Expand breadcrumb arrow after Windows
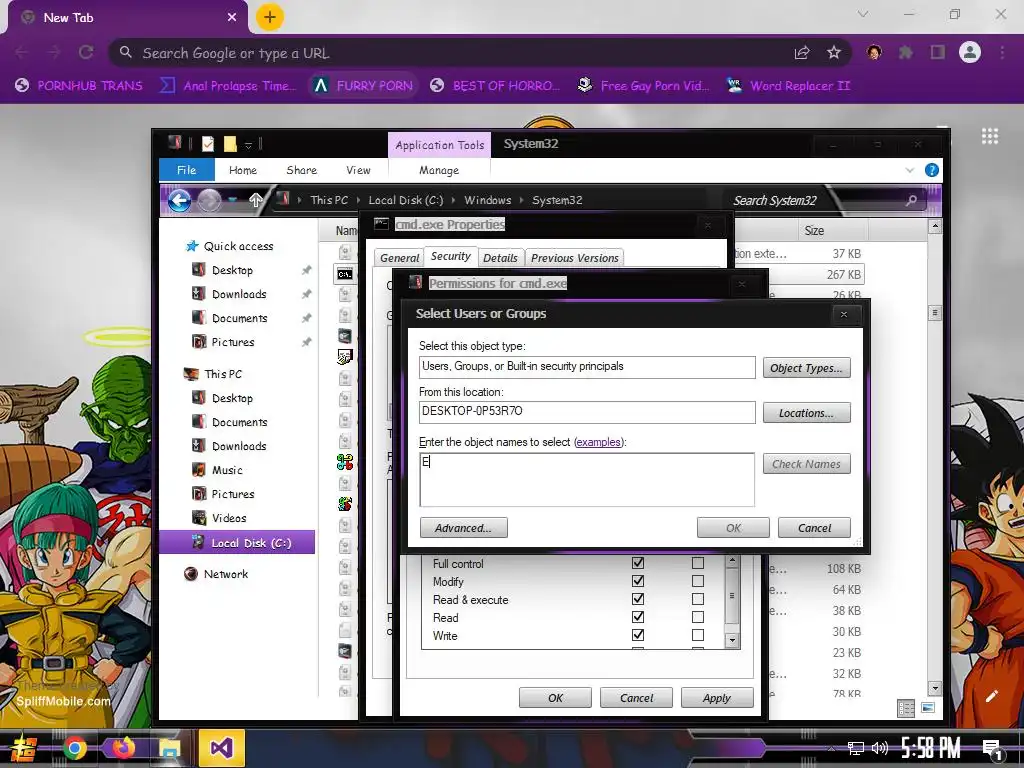Screen dimensions: 1024x768 tap(522, 200)
